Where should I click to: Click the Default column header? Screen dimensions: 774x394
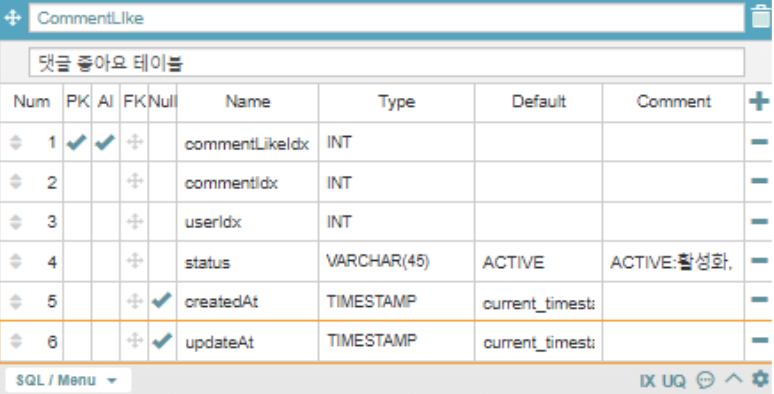[539, 102]
